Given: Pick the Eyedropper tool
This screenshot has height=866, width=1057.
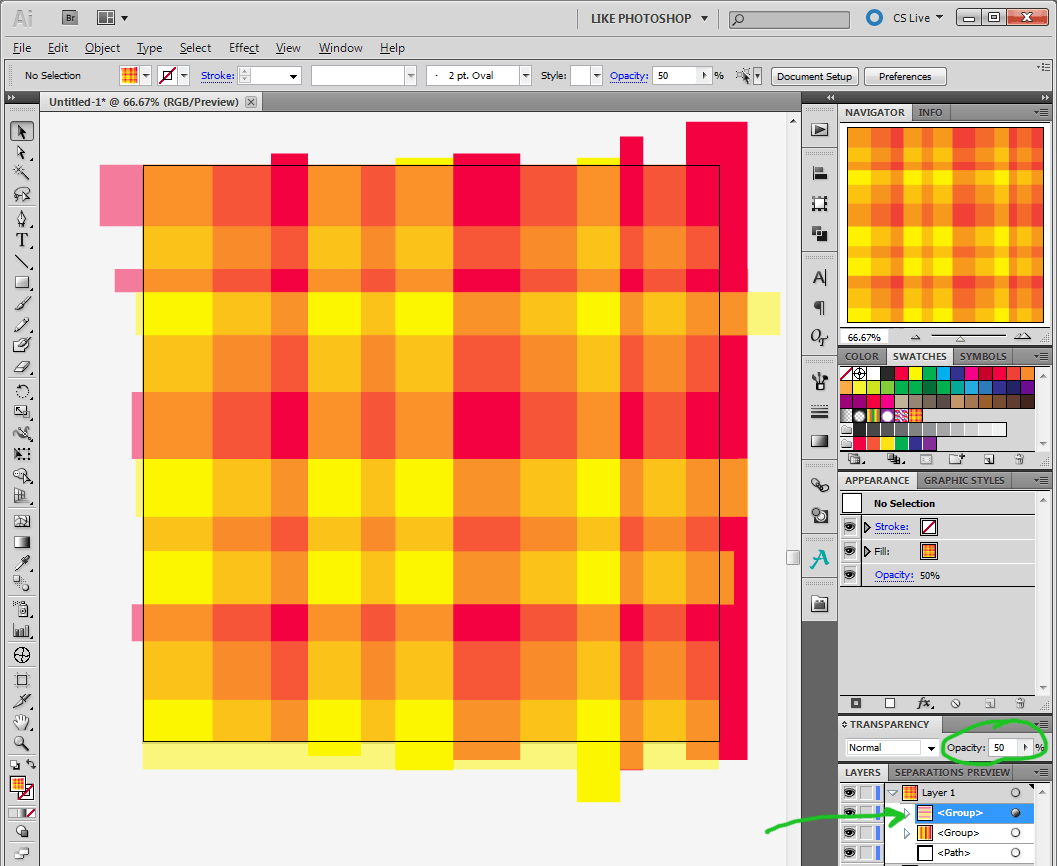Looking at the screenshot, I should tap(21, 564).
